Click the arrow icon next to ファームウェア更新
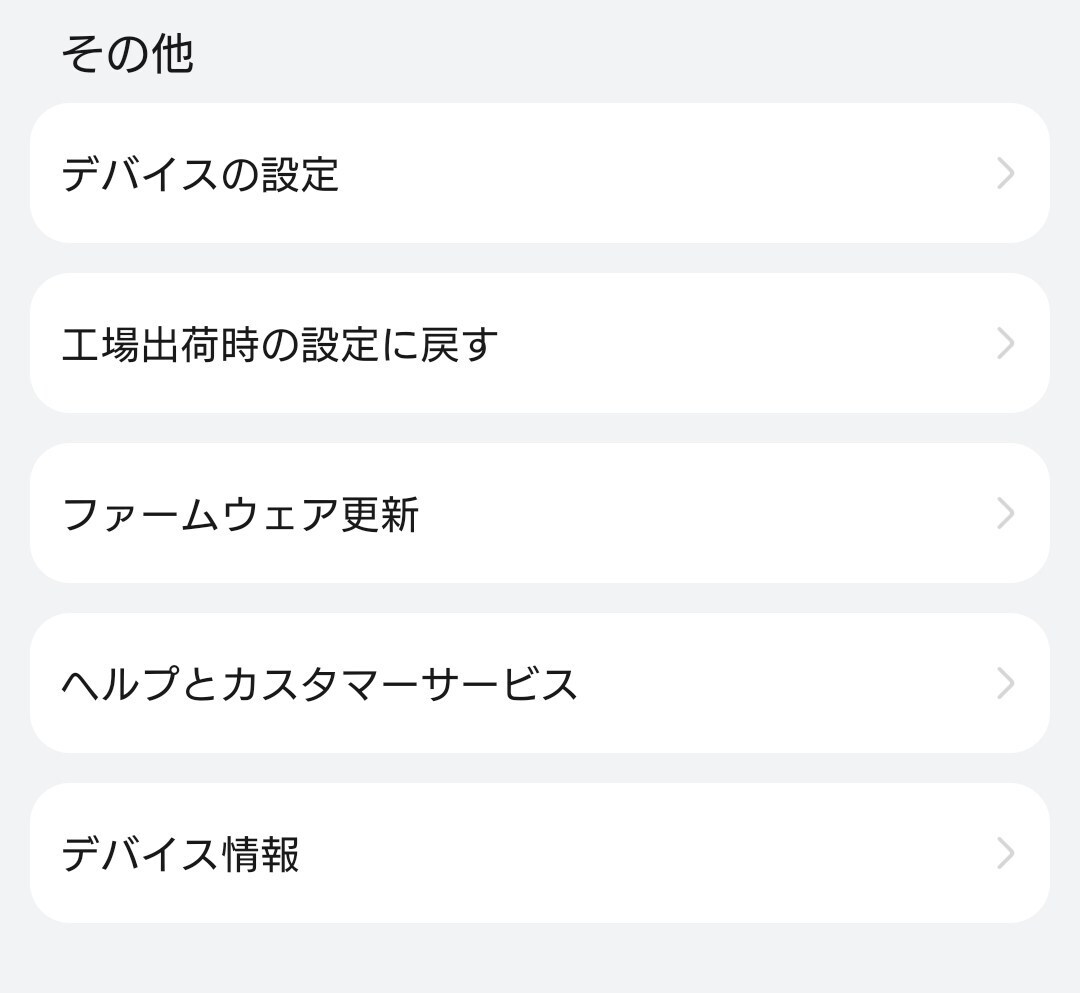This screenshot has height=993, width=1080. coord(1006,513)
